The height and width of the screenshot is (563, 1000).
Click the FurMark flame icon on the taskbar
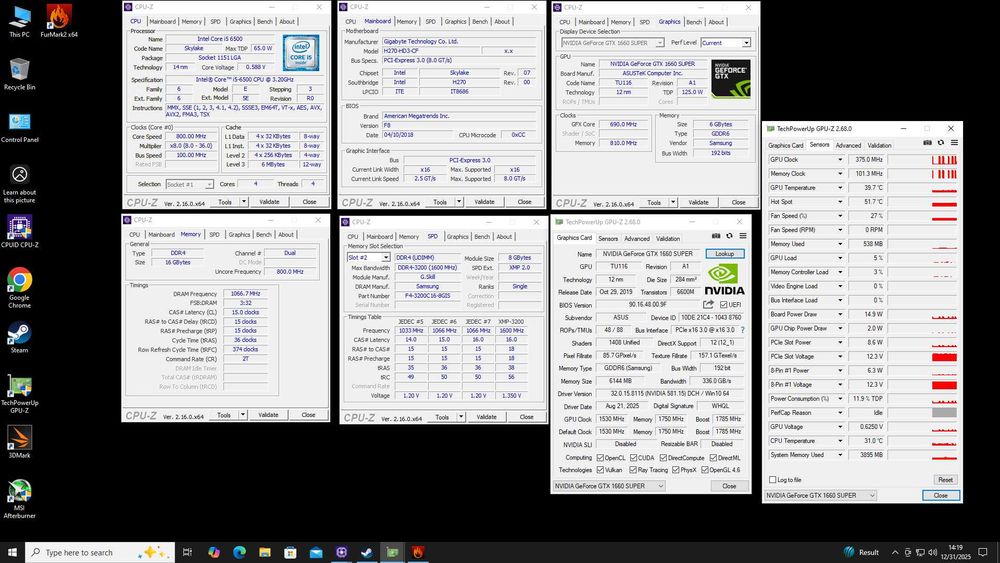(x=418, y=552)
